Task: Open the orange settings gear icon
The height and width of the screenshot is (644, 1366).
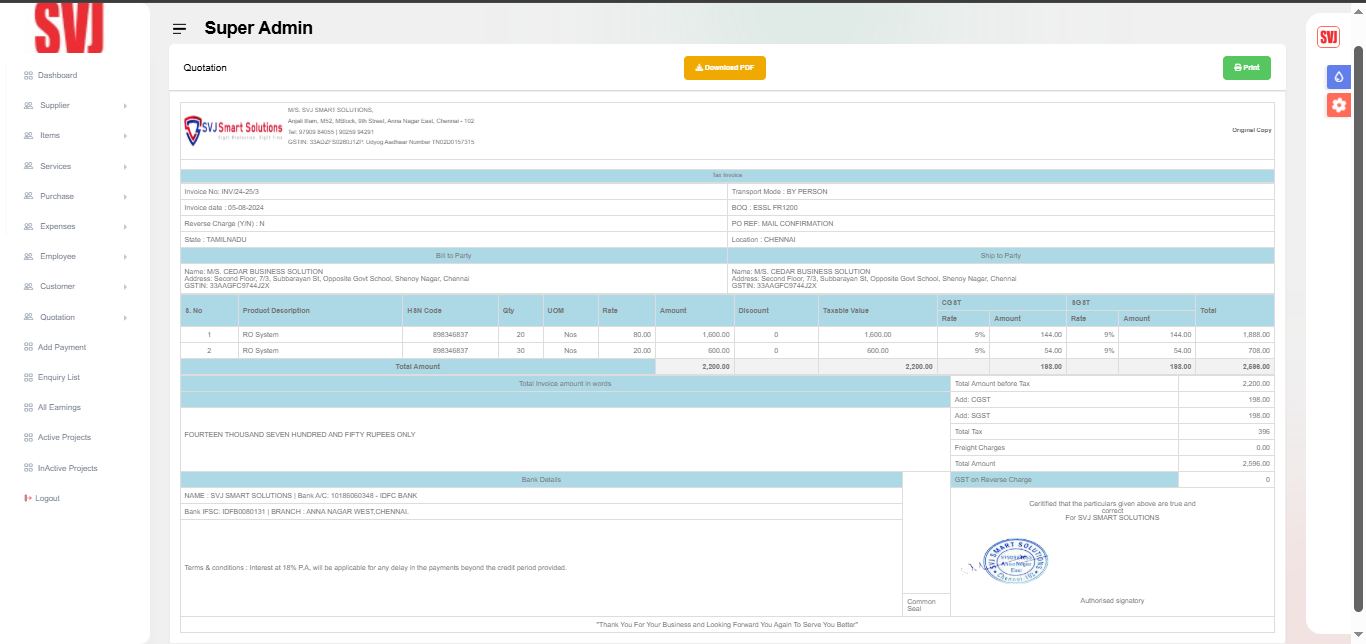Action: click(x=1339, y=105)
